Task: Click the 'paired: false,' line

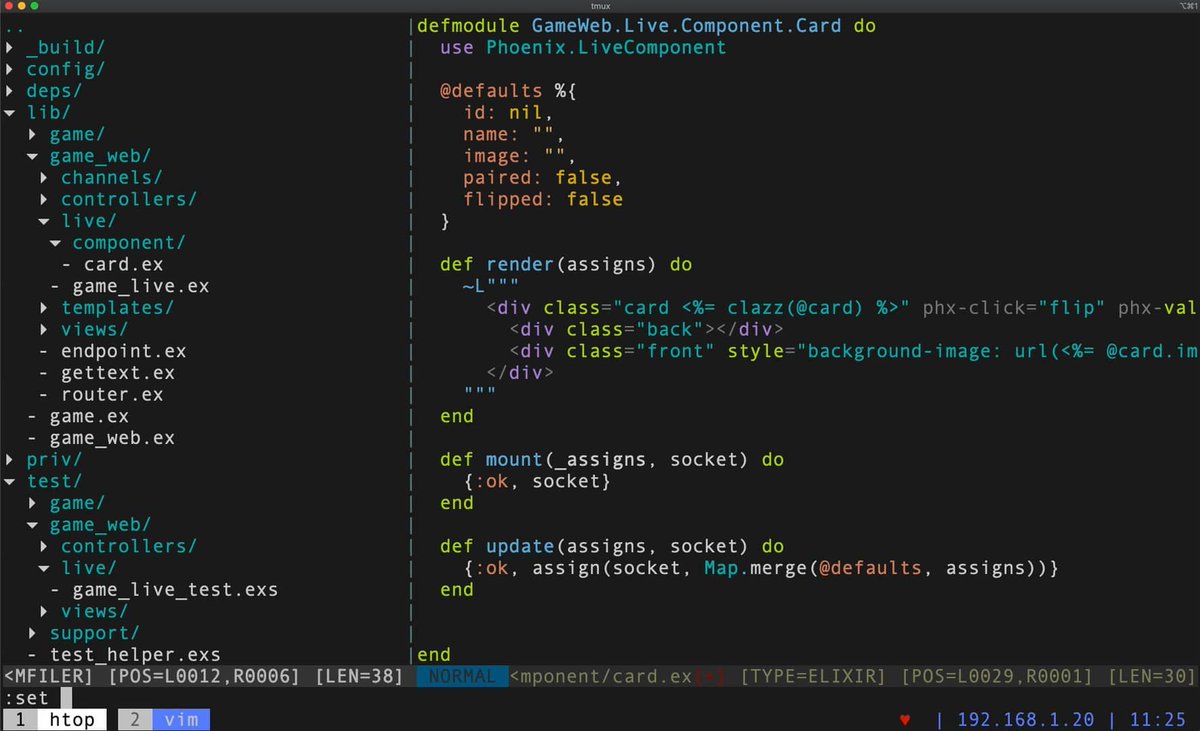Action: pos(543,178)
